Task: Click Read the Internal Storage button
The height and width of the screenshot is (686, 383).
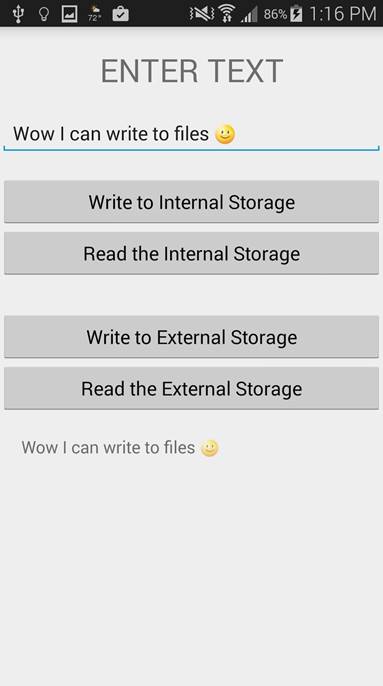Action: point(191,253)
